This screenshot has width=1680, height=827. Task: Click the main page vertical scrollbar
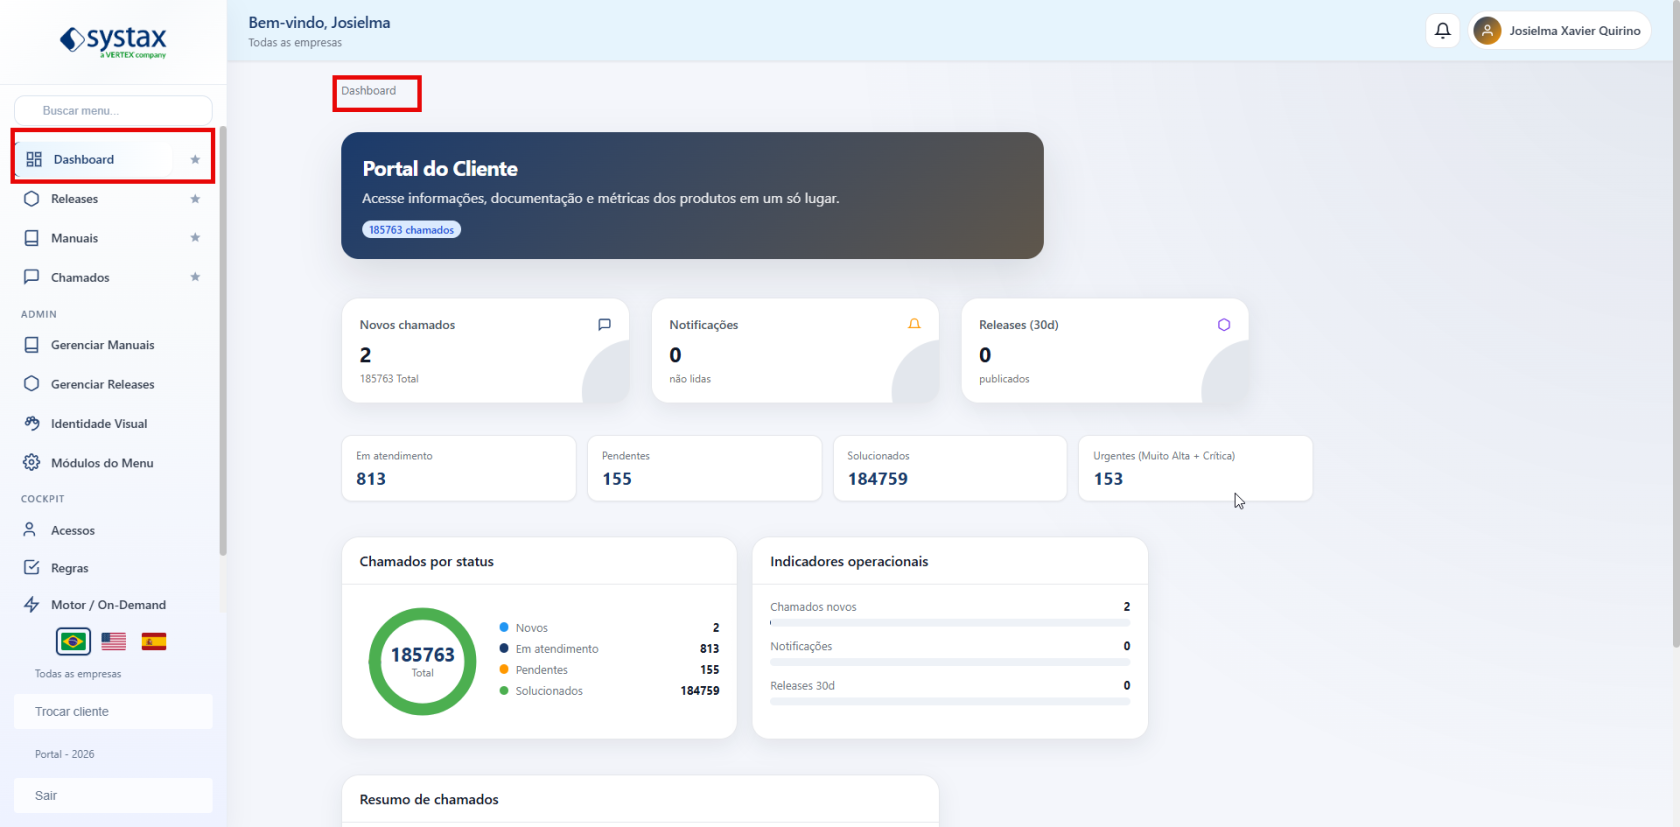click(1676, 325)
